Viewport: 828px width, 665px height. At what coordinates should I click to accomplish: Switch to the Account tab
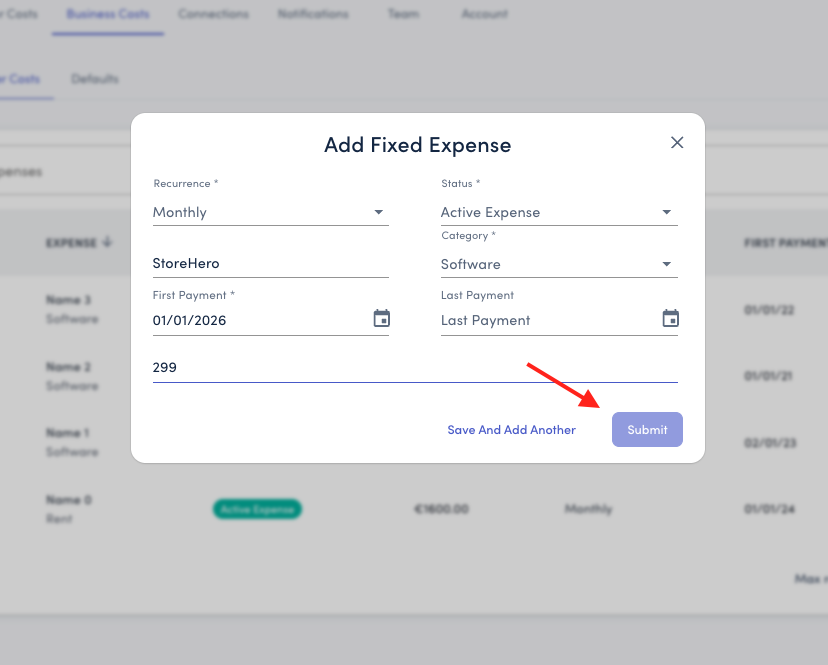[x=484, y=15]
